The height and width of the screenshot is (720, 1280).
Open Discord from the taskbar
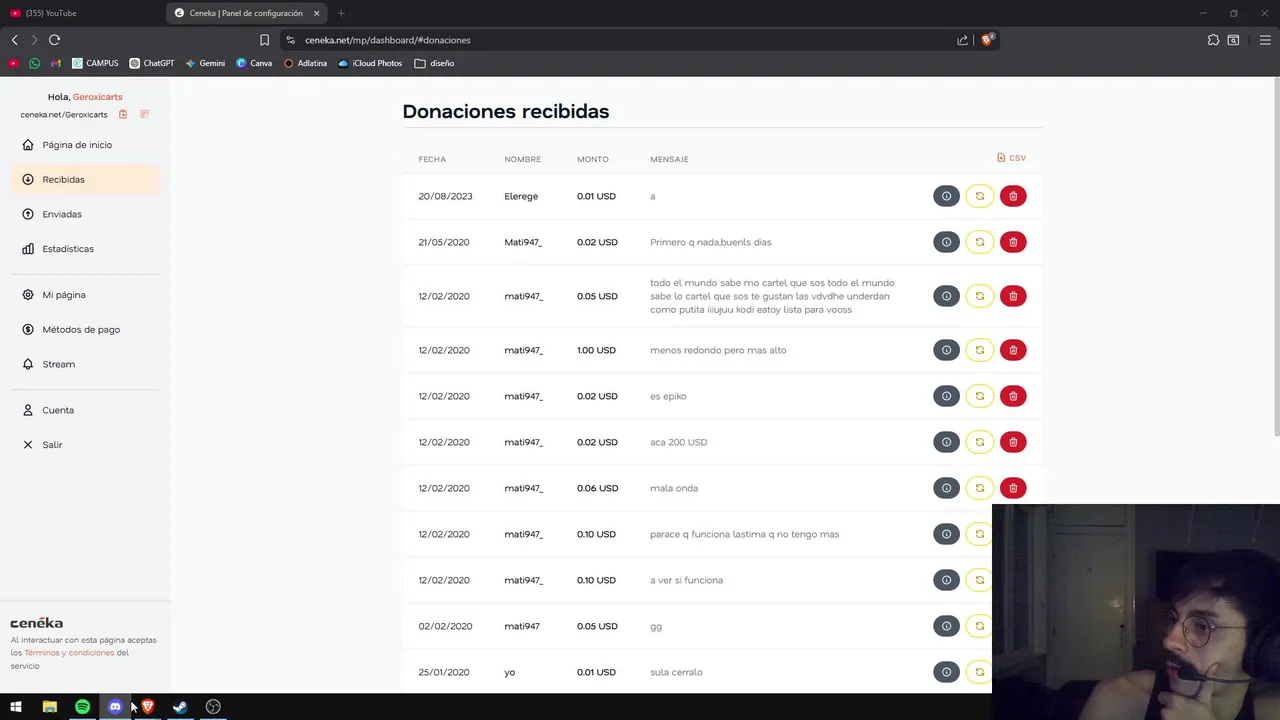[115, 707]
